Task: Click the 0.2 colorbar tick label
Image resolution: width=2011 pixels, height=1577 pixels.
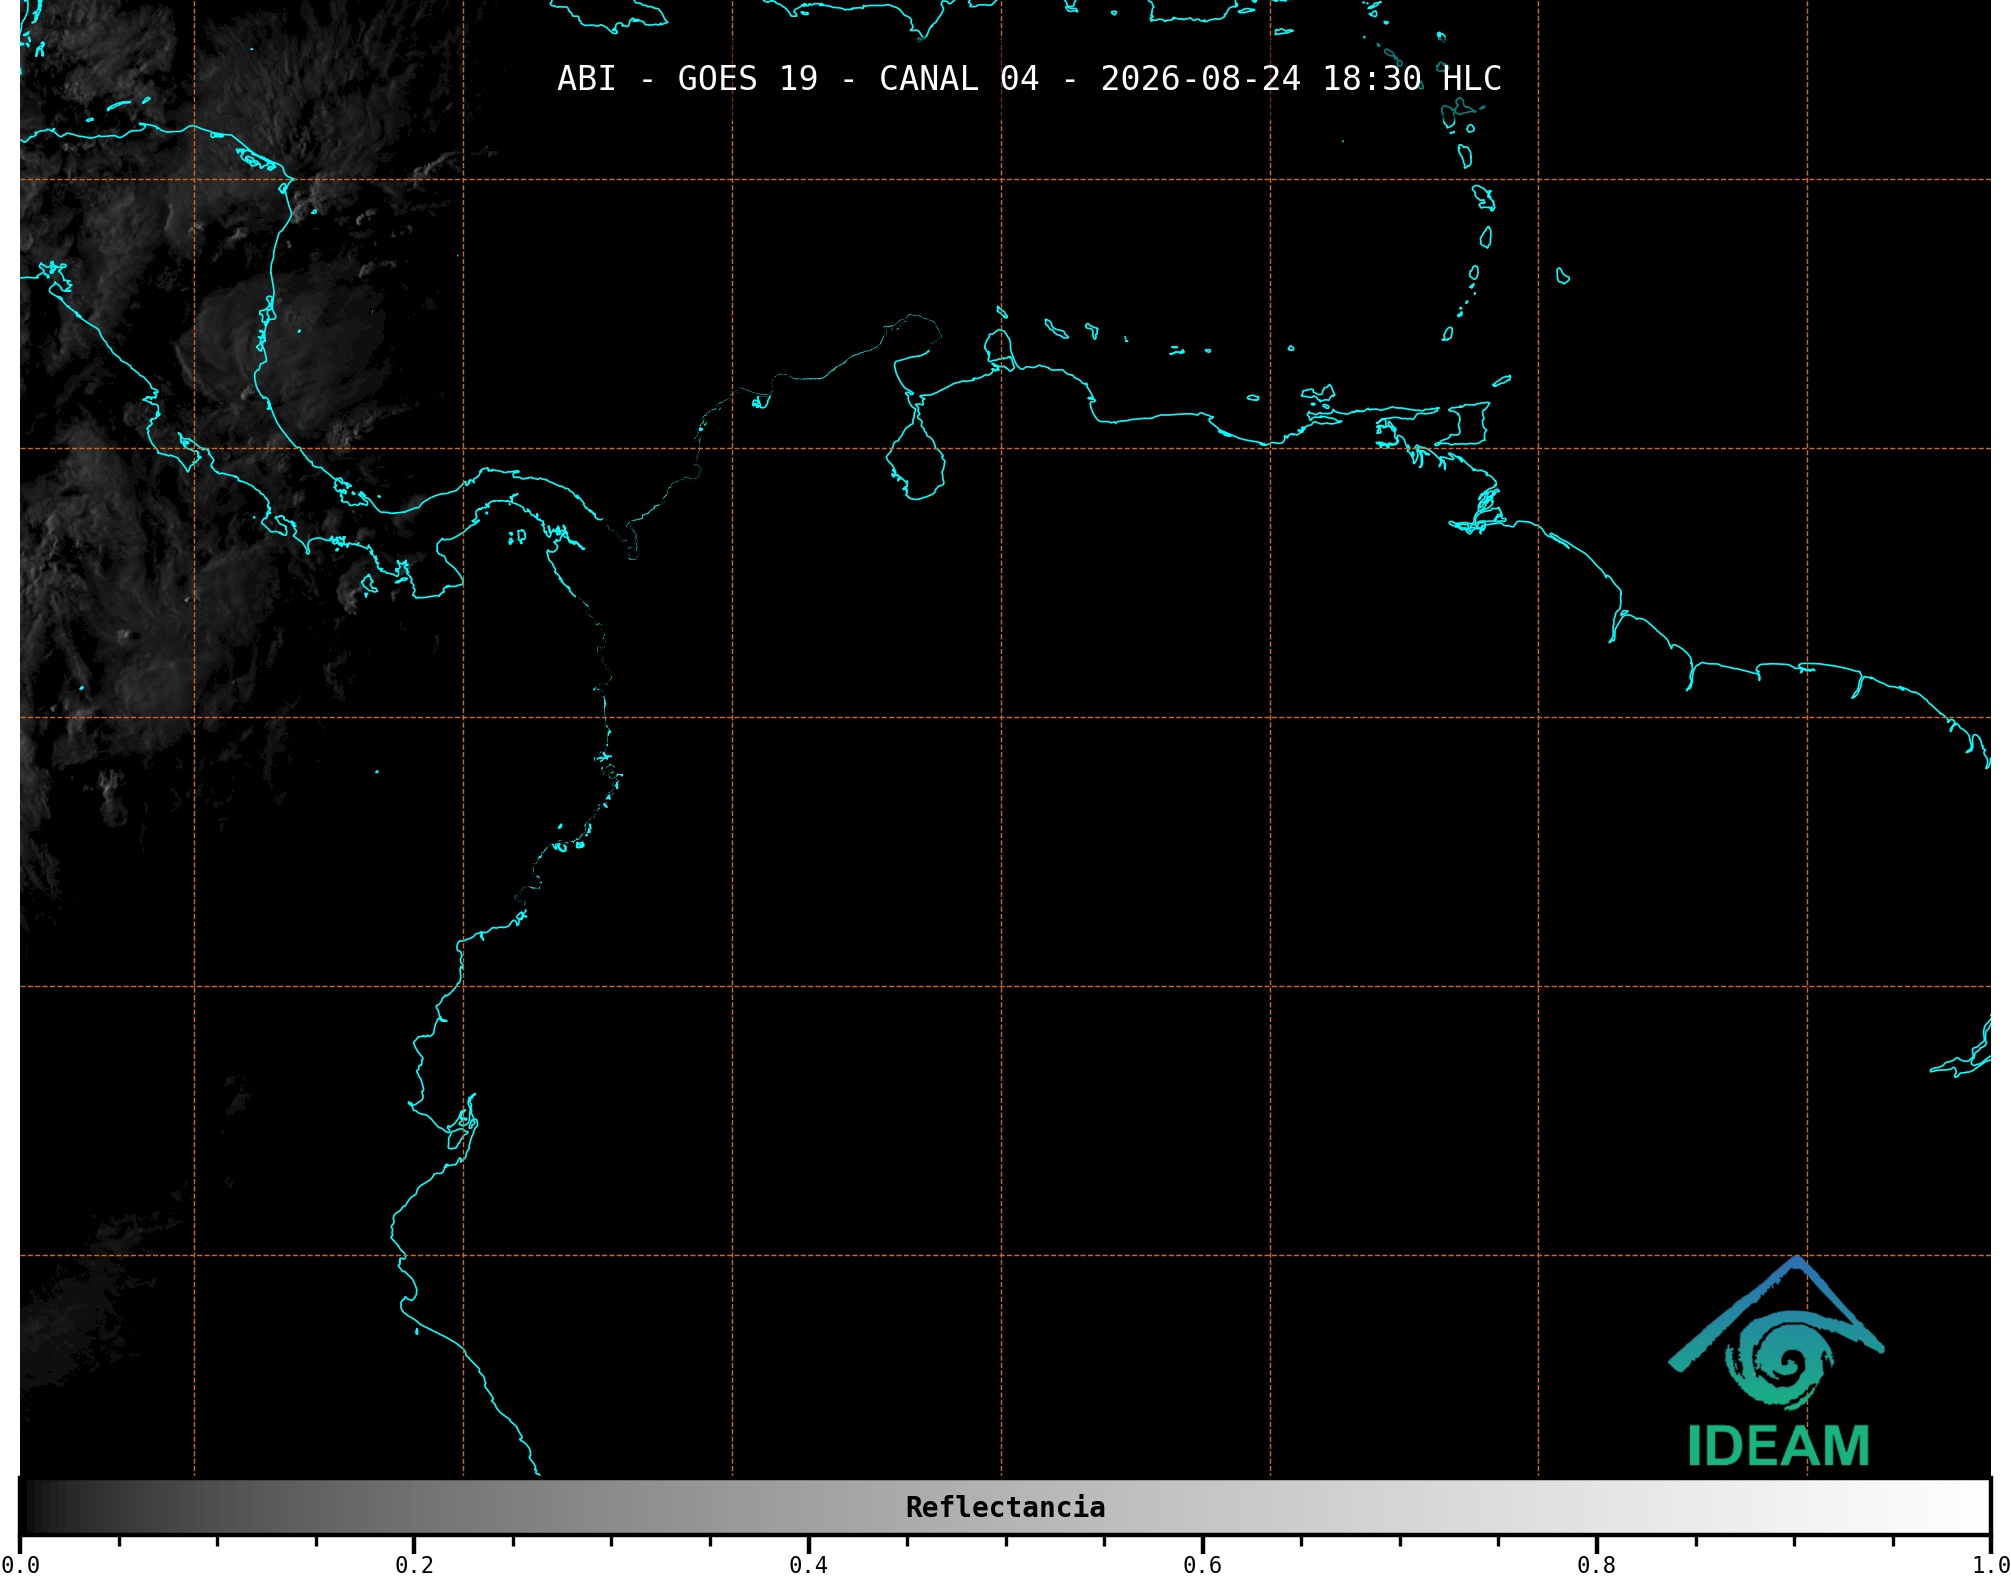Action: tap(414, 1564)
